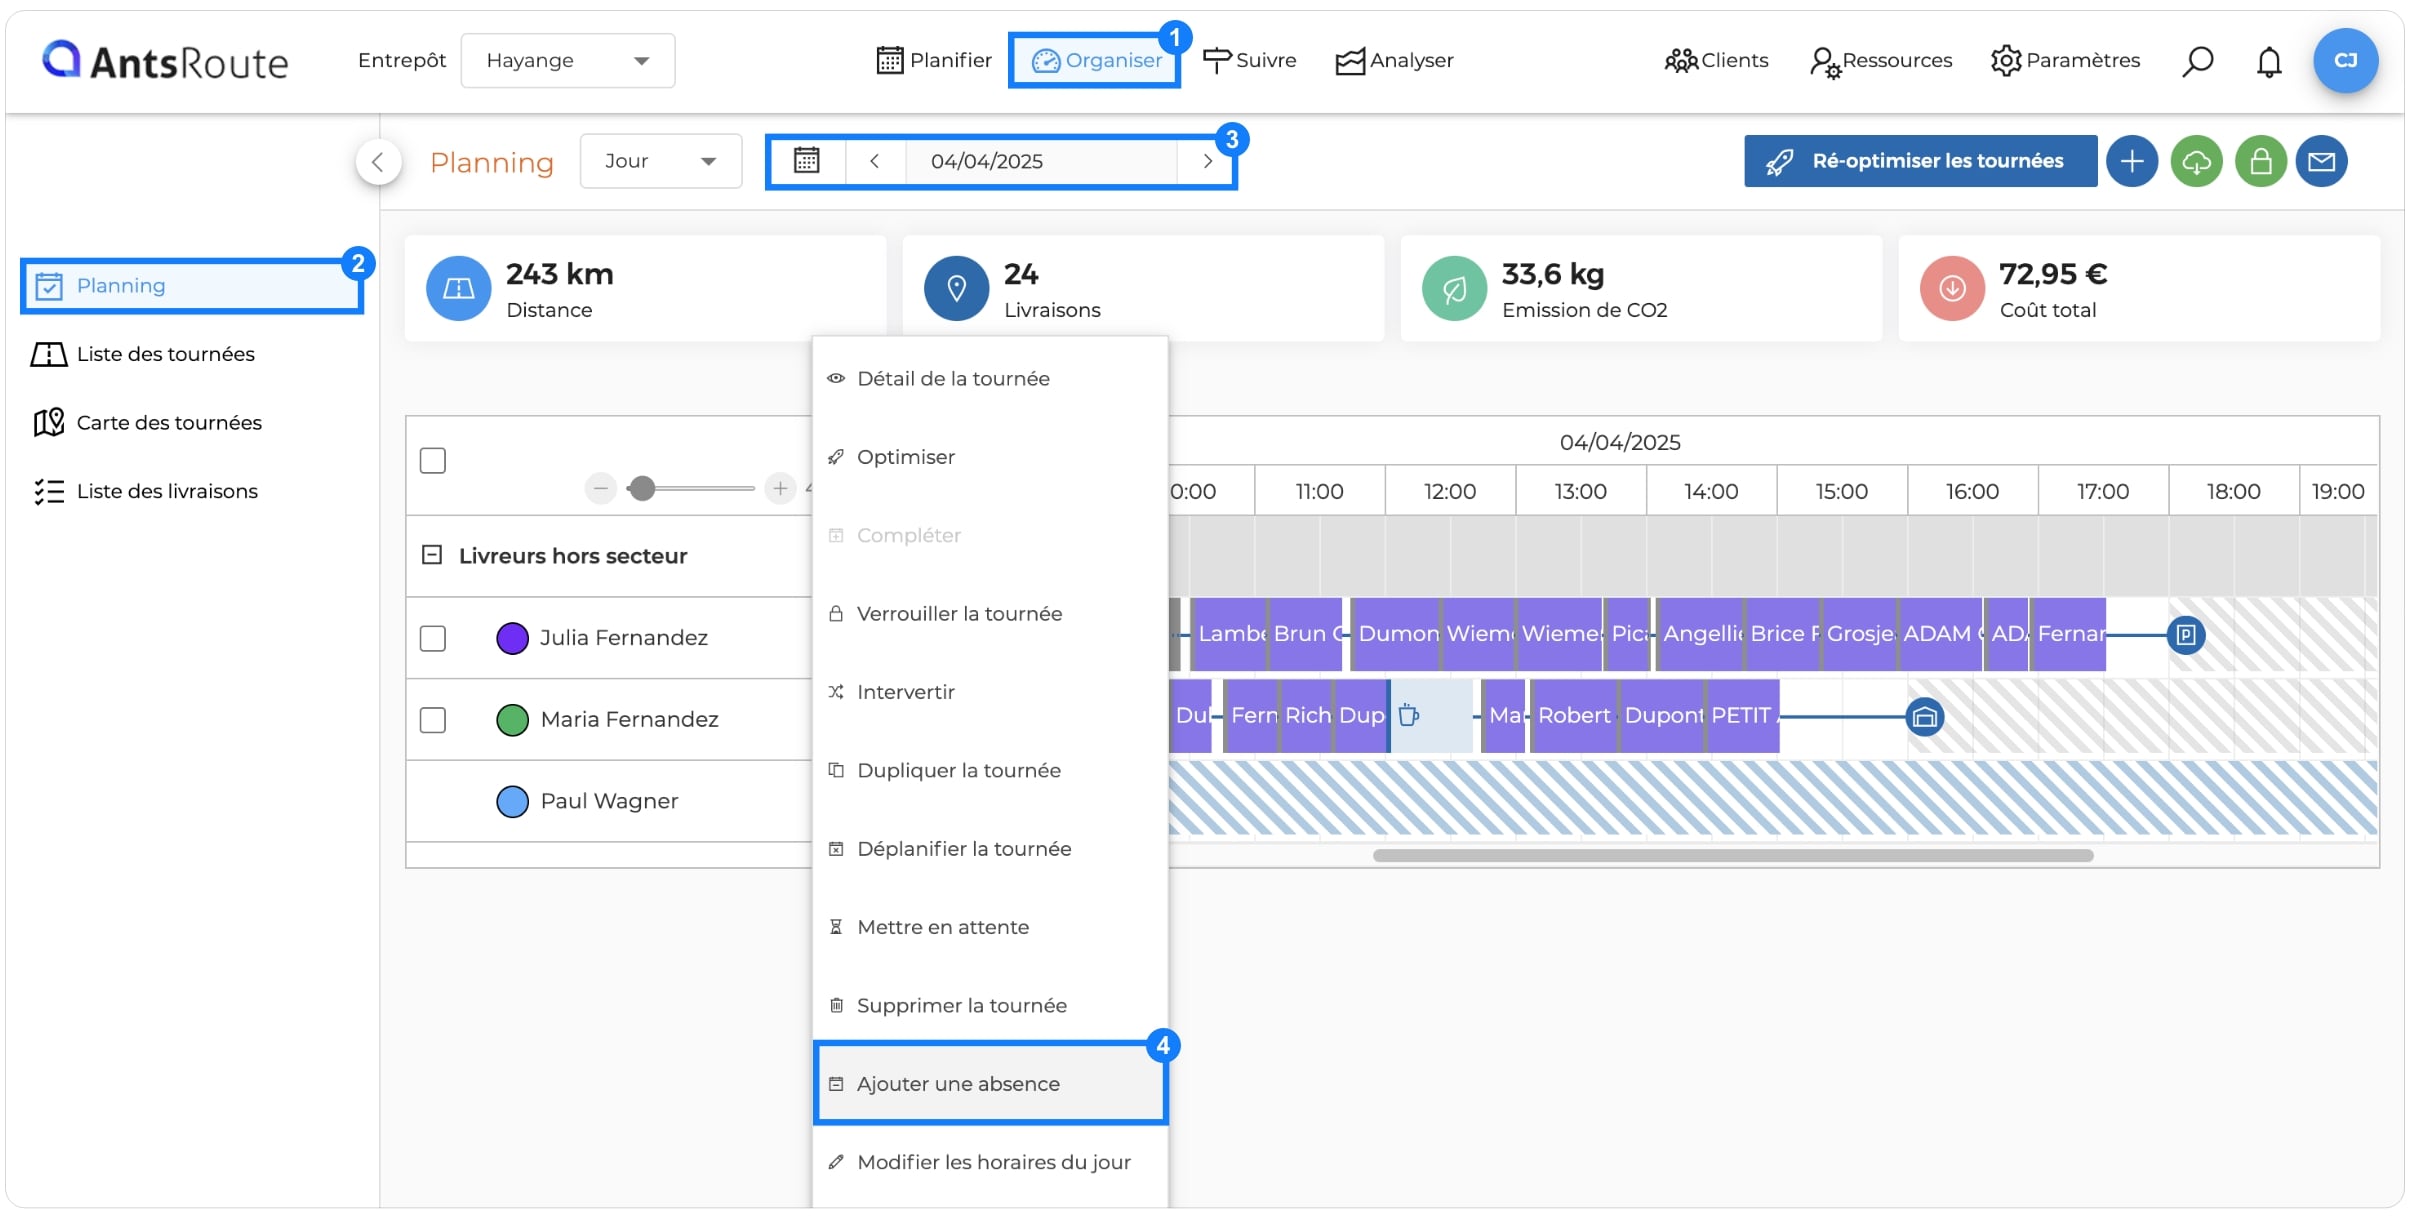
Task: Click the PETIT delivery block
Action: [1742, 716]
